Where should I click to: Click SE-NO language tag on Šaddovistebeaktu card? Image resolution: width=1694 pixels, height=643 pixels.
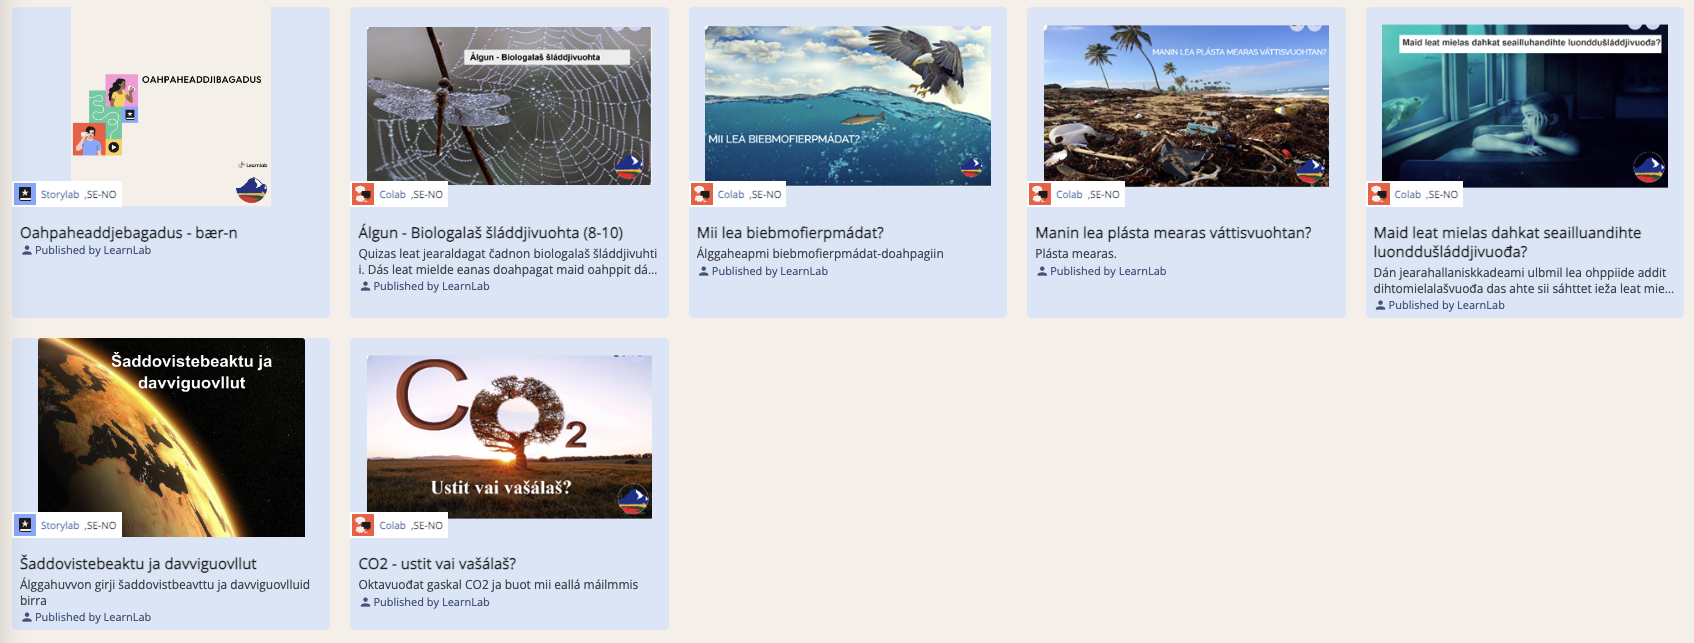(101, 526)
